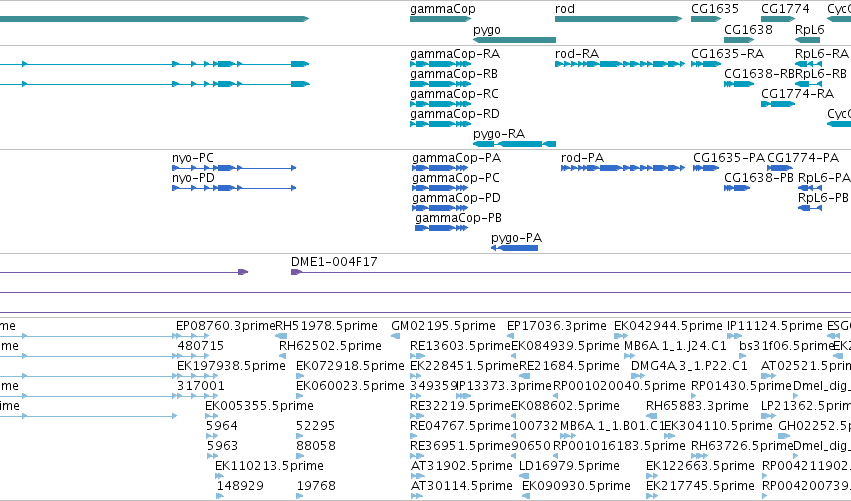The width and height of the screenshot is (851, 501).
Task: Select the CG1638-PB label
Action: click(759, 178)
